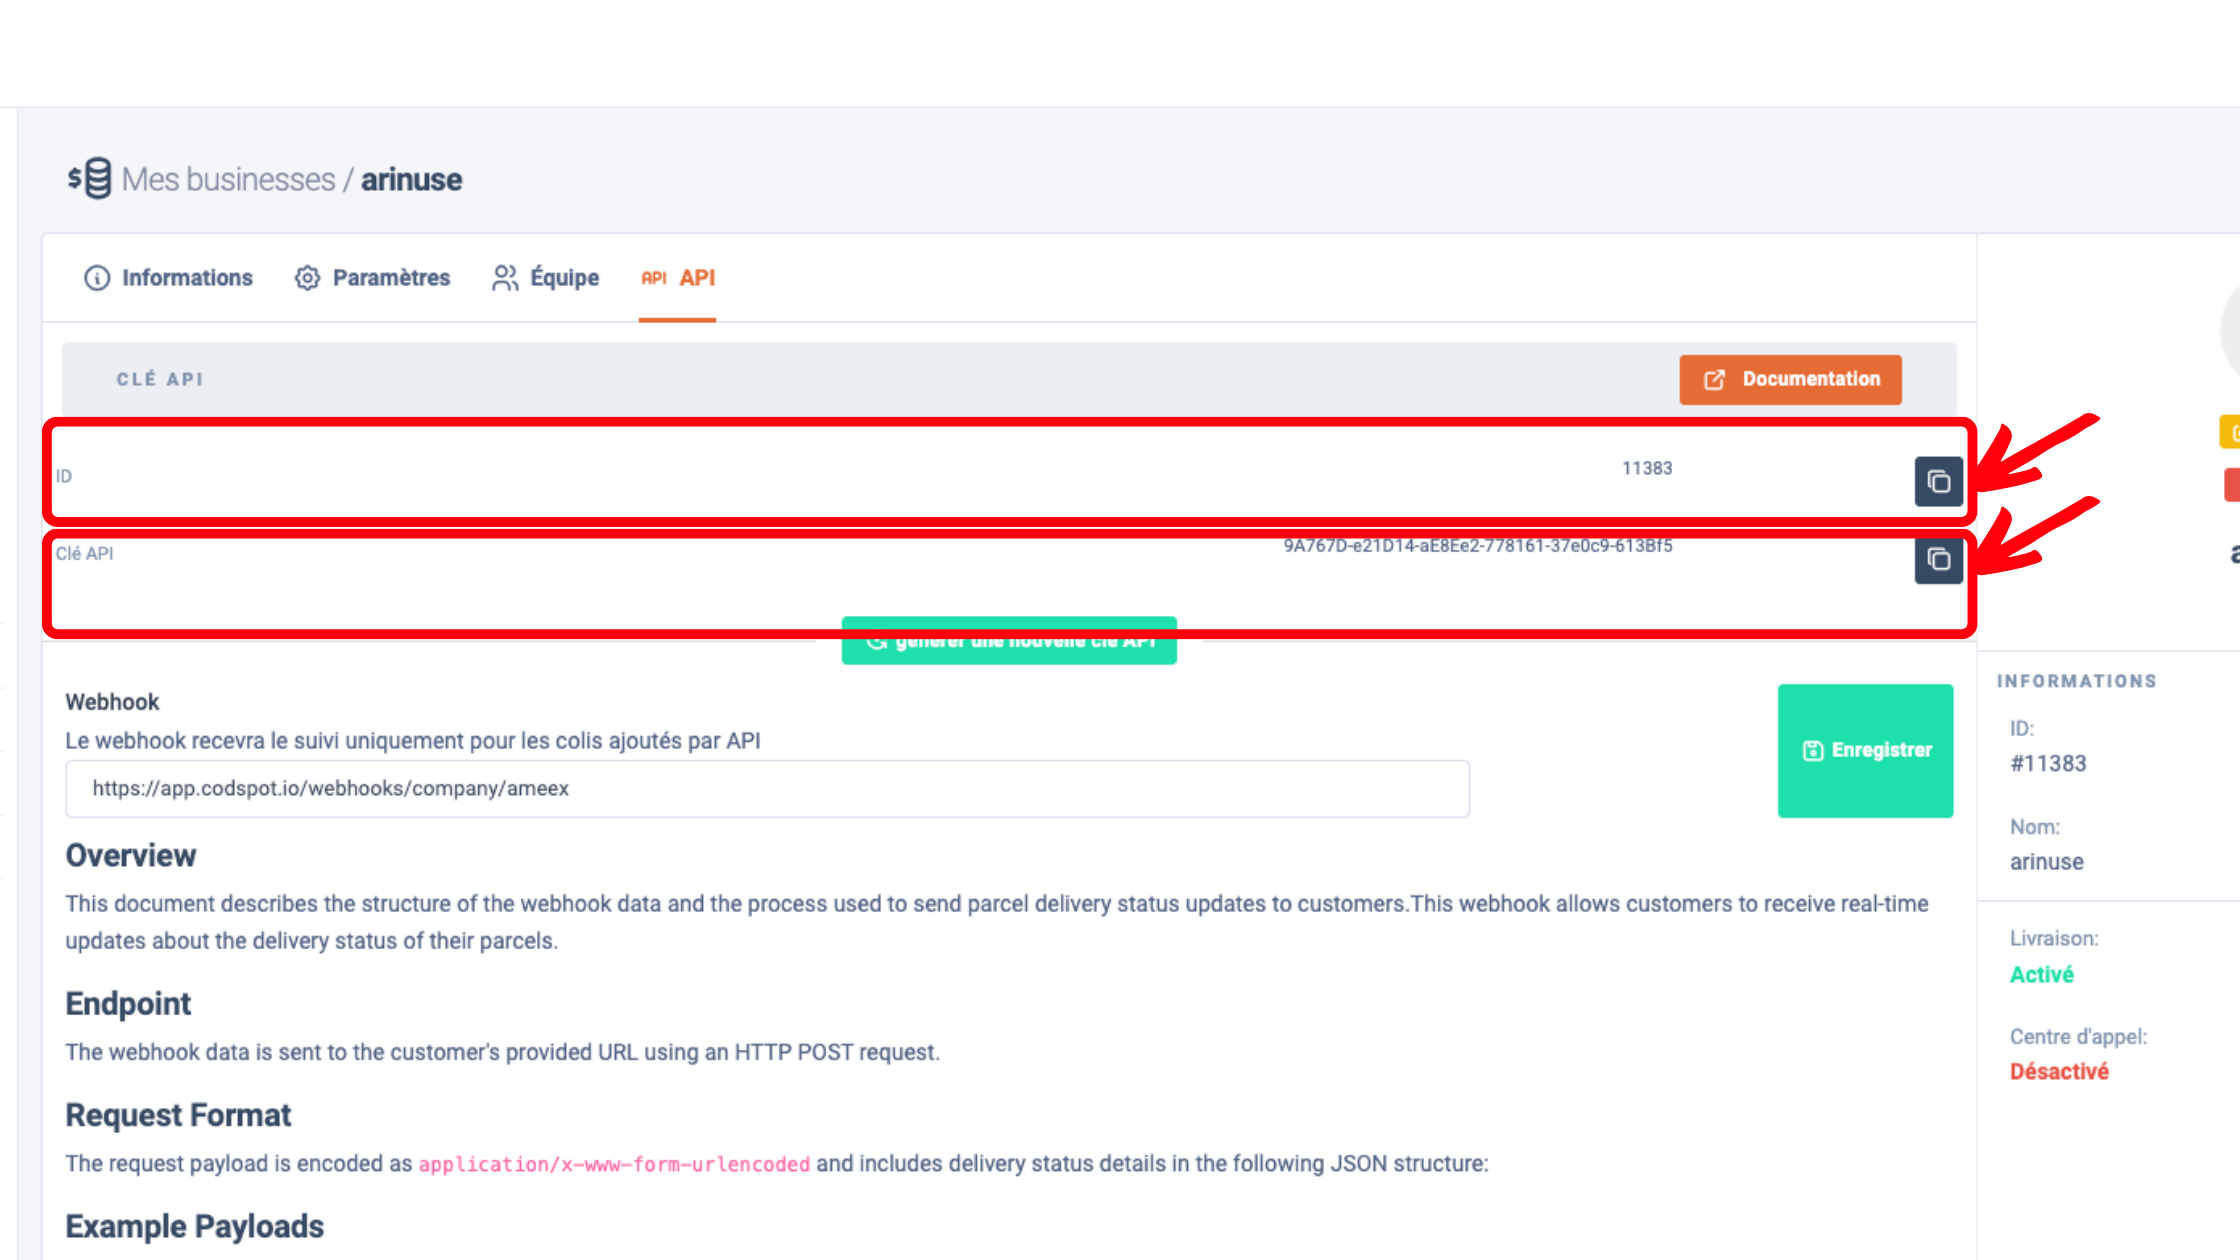
Task: Click the red action button in the right panel
Action: click(x=2232, y=485)
